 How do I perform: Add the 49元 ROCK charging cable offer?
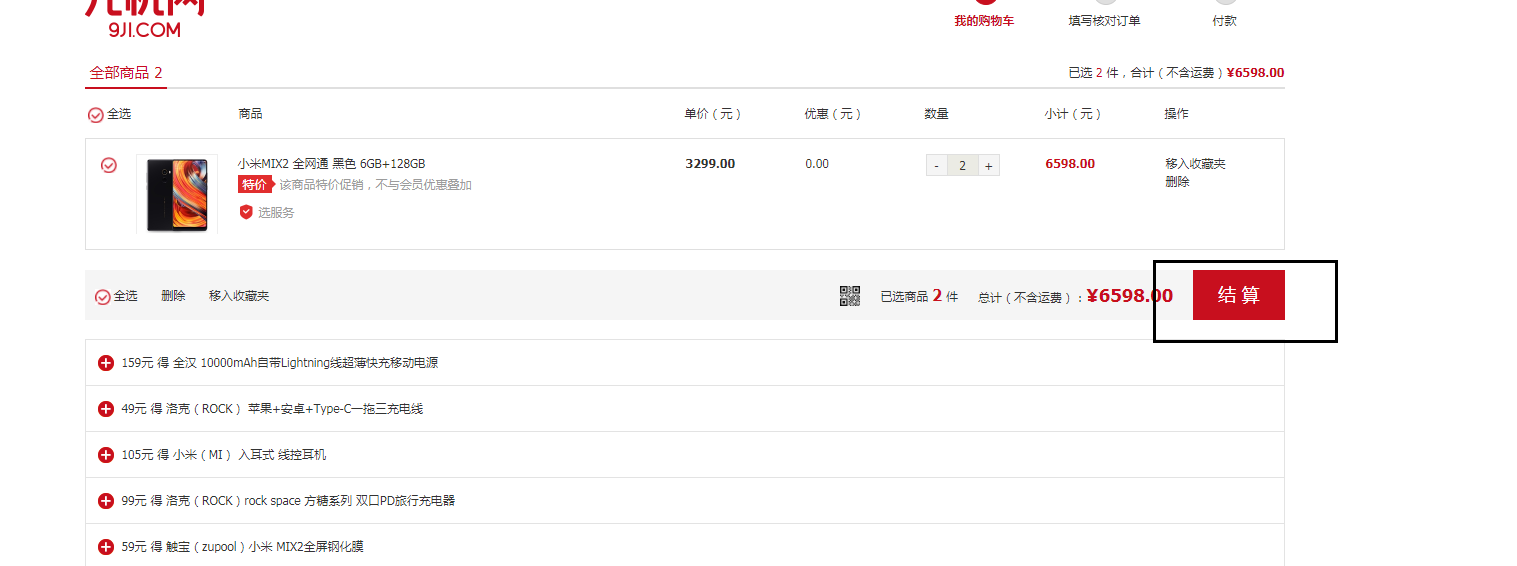105,409
